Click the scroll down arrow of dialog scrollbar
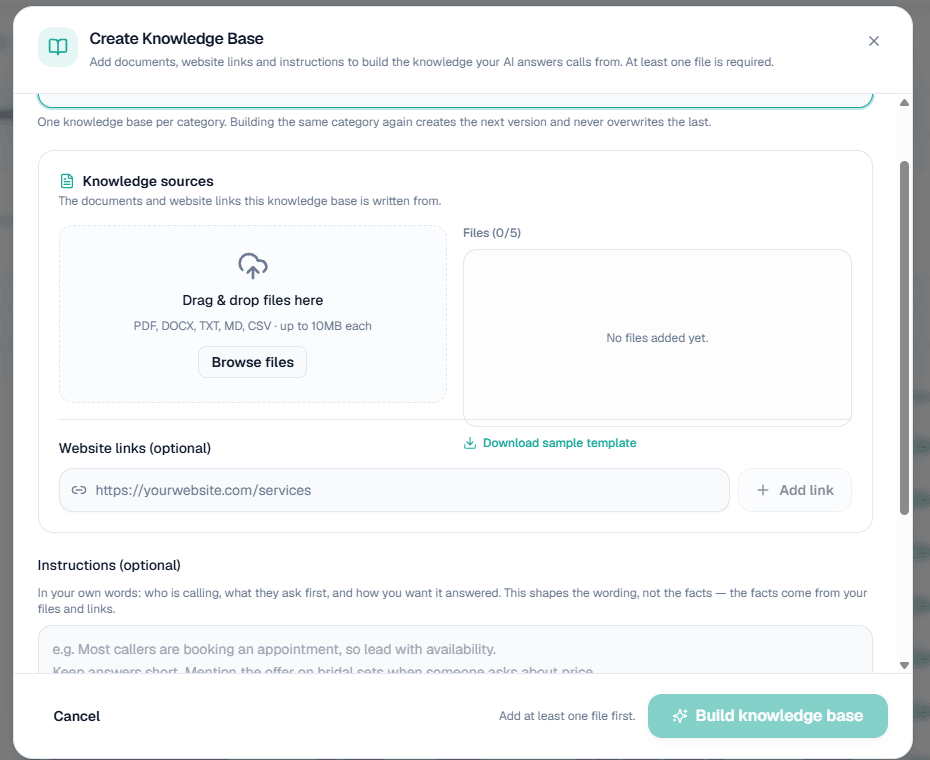 pyautogui.click(x=904, y=665)
